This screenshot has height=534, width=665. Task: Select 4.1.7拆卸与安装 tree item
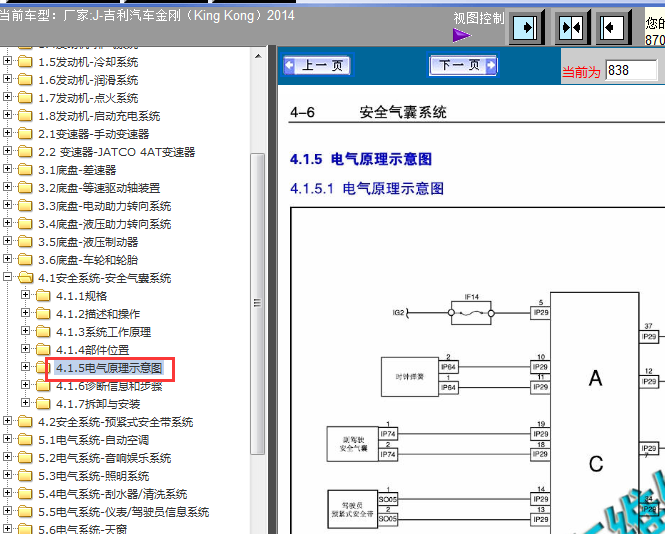tap(98, 404)
